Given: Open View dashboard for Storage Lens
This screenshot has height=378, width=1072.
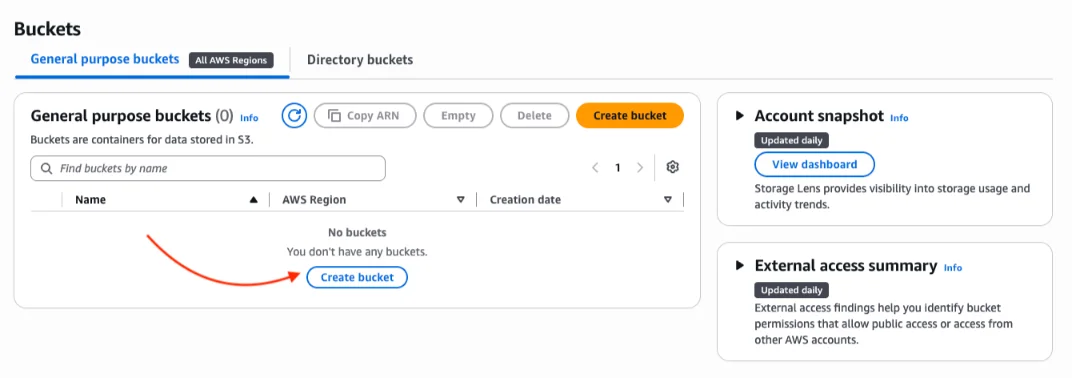Looking at the screenshot, I should pyautogui.click(x=814, y=164).
